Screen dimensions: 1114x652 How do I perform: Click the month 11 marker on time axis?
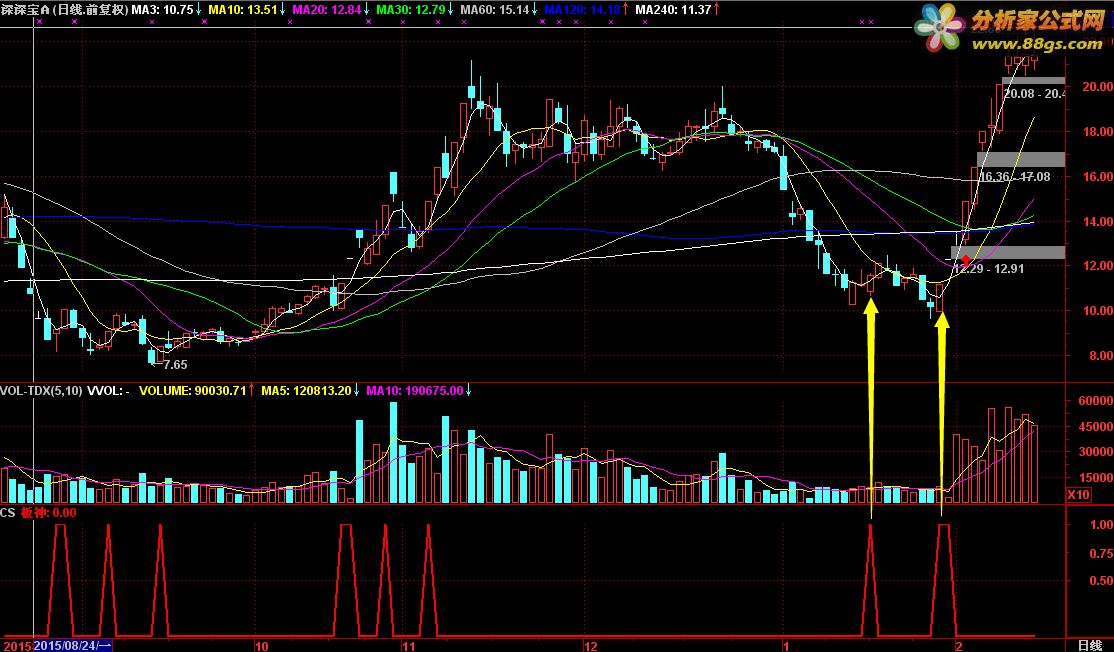pyautogui.click(x=409, y=646)
